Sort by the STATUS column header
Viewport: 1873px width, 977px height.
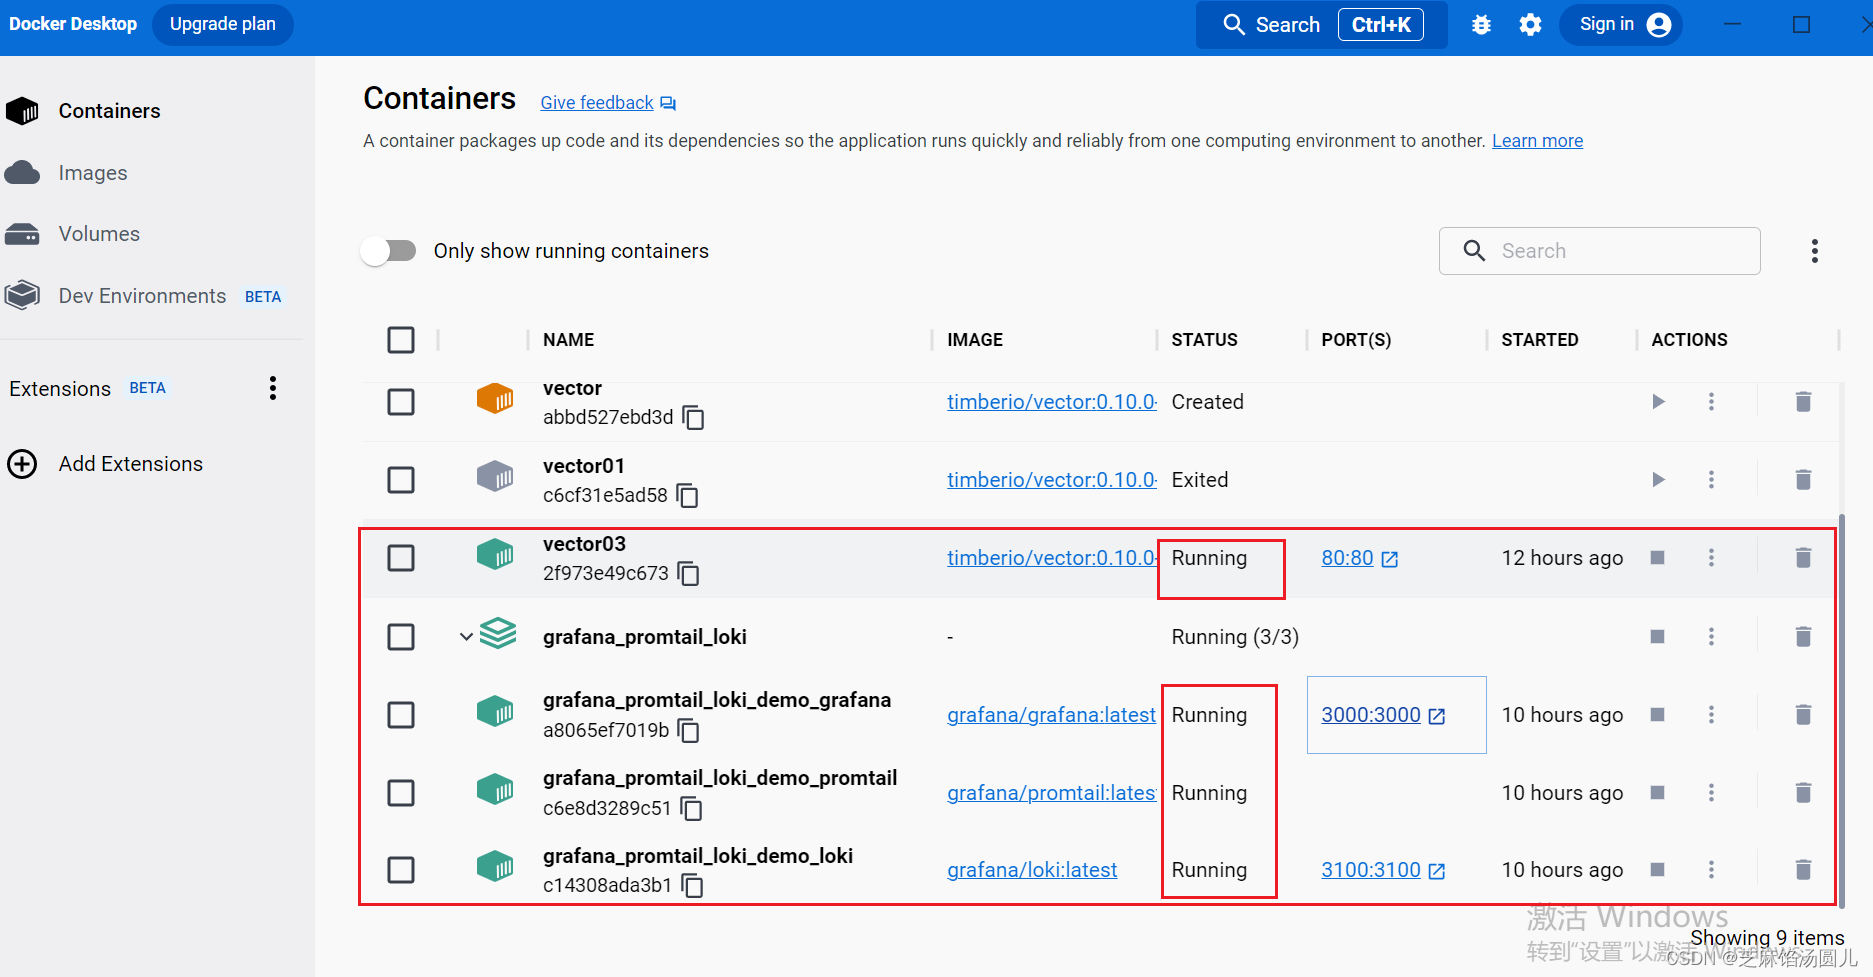[x=1204, y=340]
